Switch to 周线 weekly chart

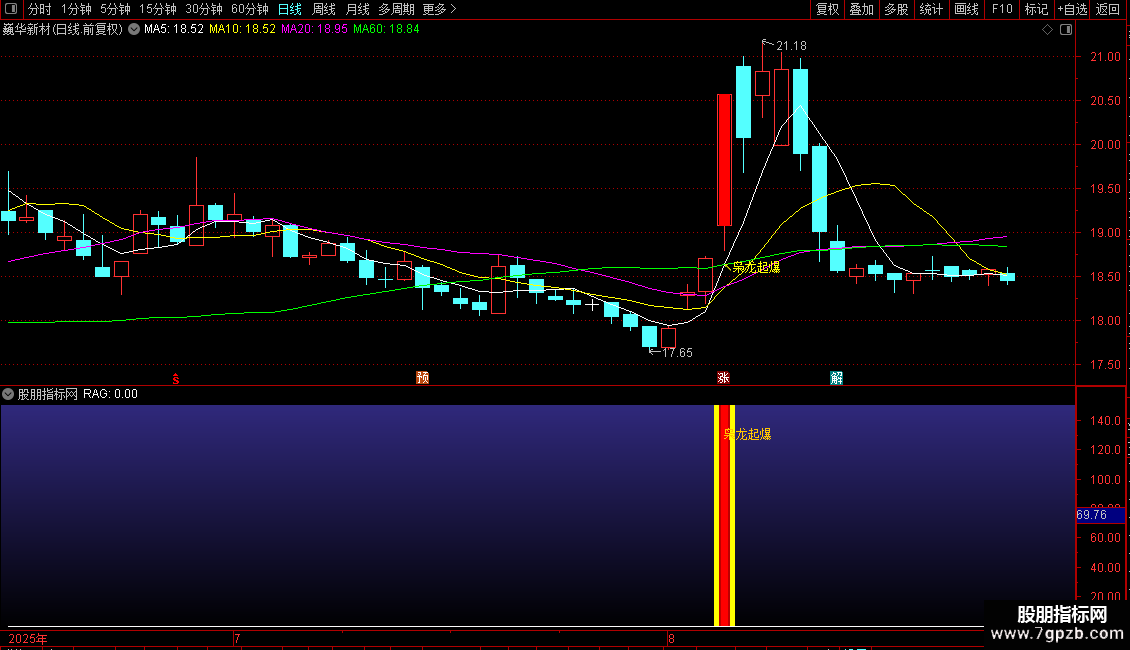324,9
